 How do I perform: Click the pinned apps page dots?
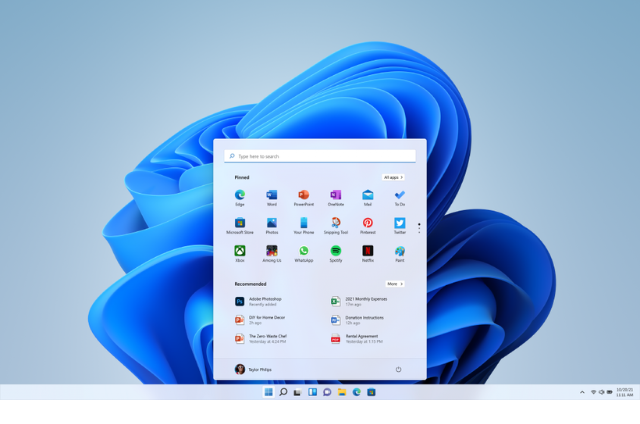click(x=419, y=228)
